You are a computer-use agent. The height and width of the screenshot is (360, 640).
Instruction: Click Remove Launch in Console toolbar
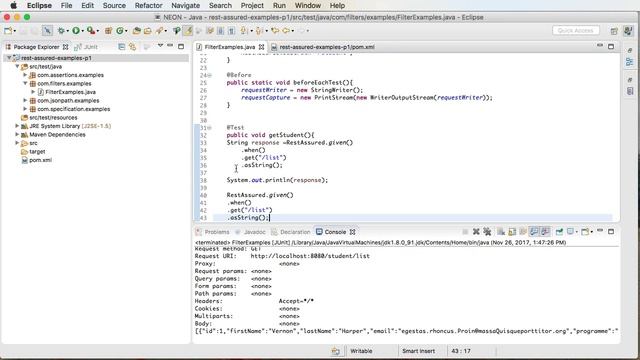click(x=476, y=232)
